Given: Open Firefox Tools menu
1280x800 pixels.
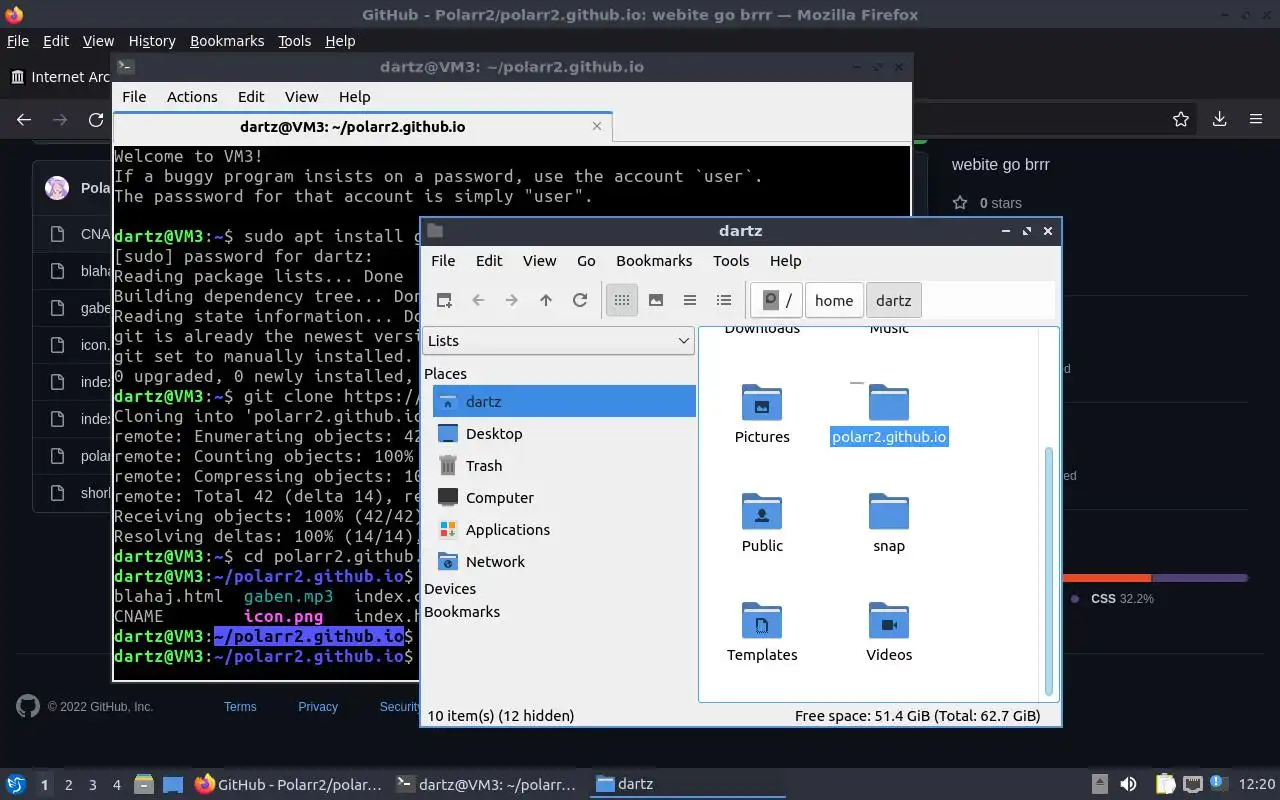Looking at the screenshot, I should [x=294, y=41].
